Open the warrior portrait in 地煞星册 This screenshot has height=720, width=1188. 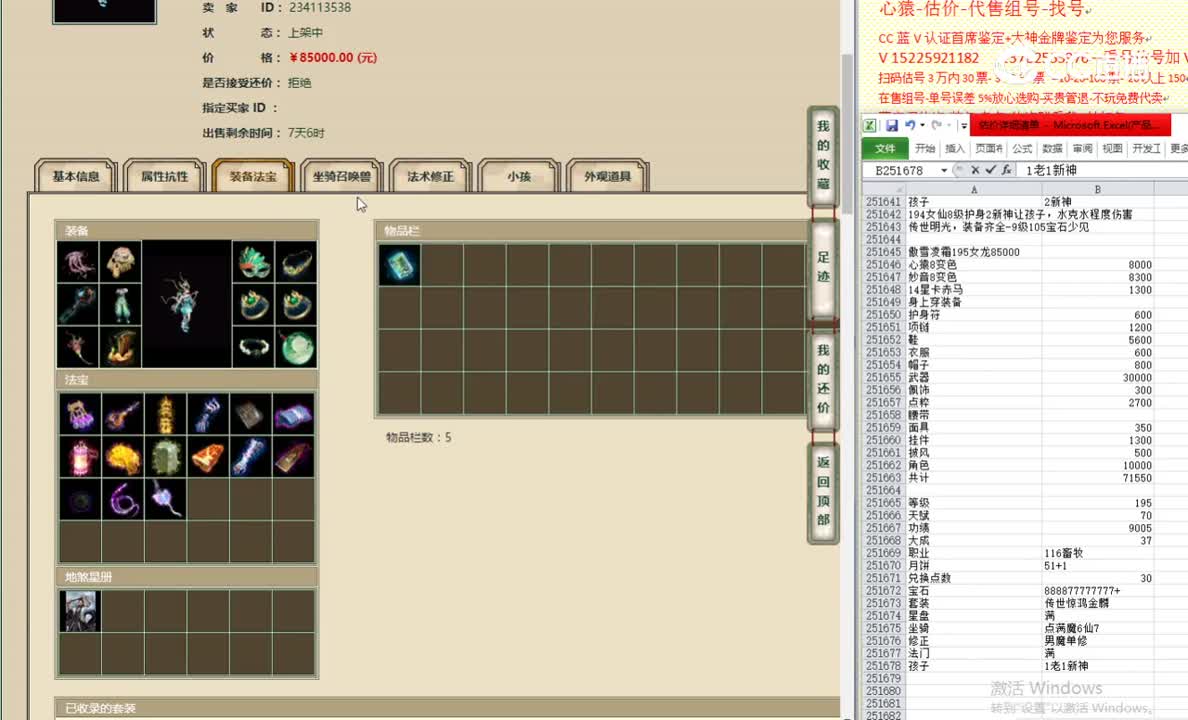point(80,611)
